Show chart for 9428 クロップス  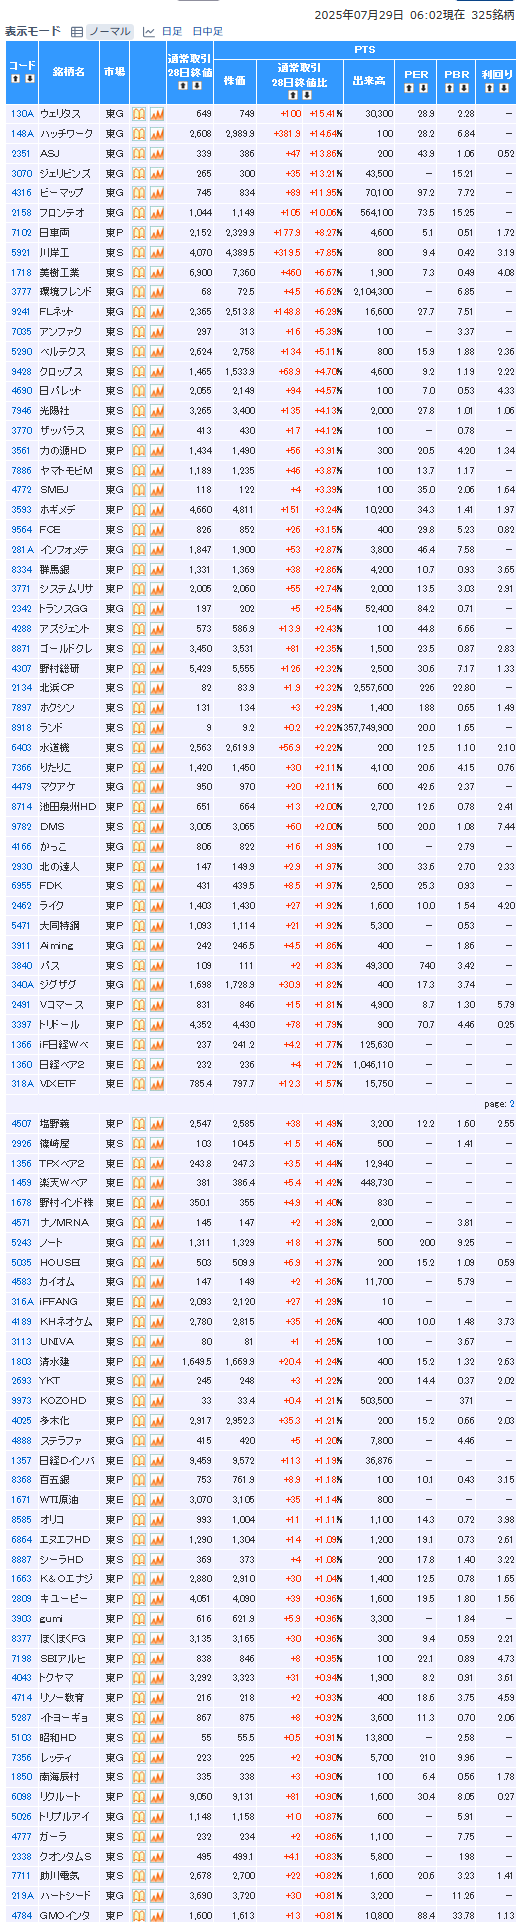[x=157, y=371]
